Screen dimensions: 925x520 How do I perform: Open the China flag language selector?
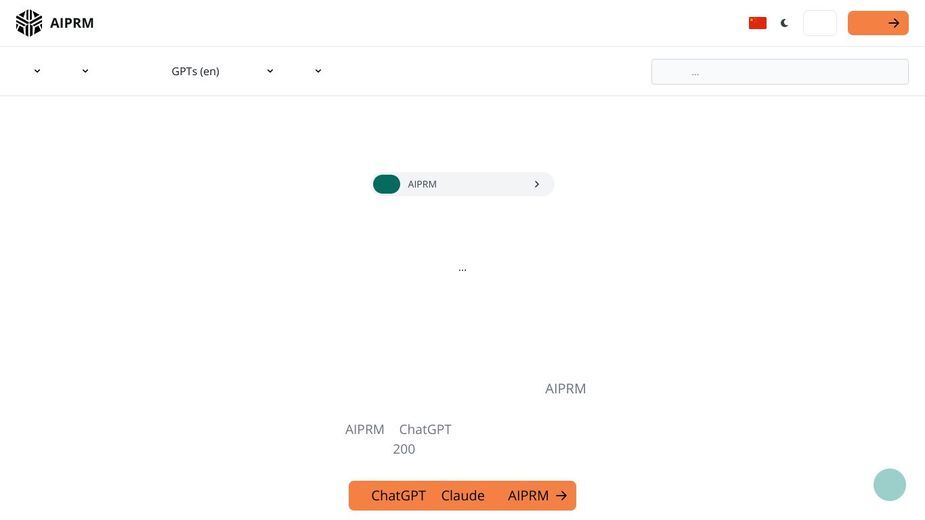point(757,23)
